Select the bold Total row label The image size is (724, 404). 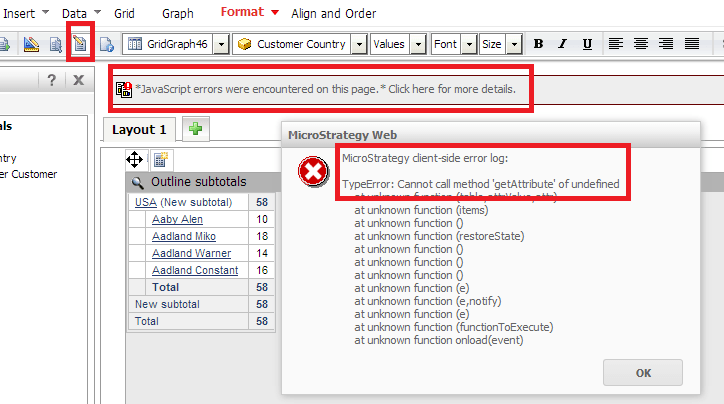[x=165, y=287]
